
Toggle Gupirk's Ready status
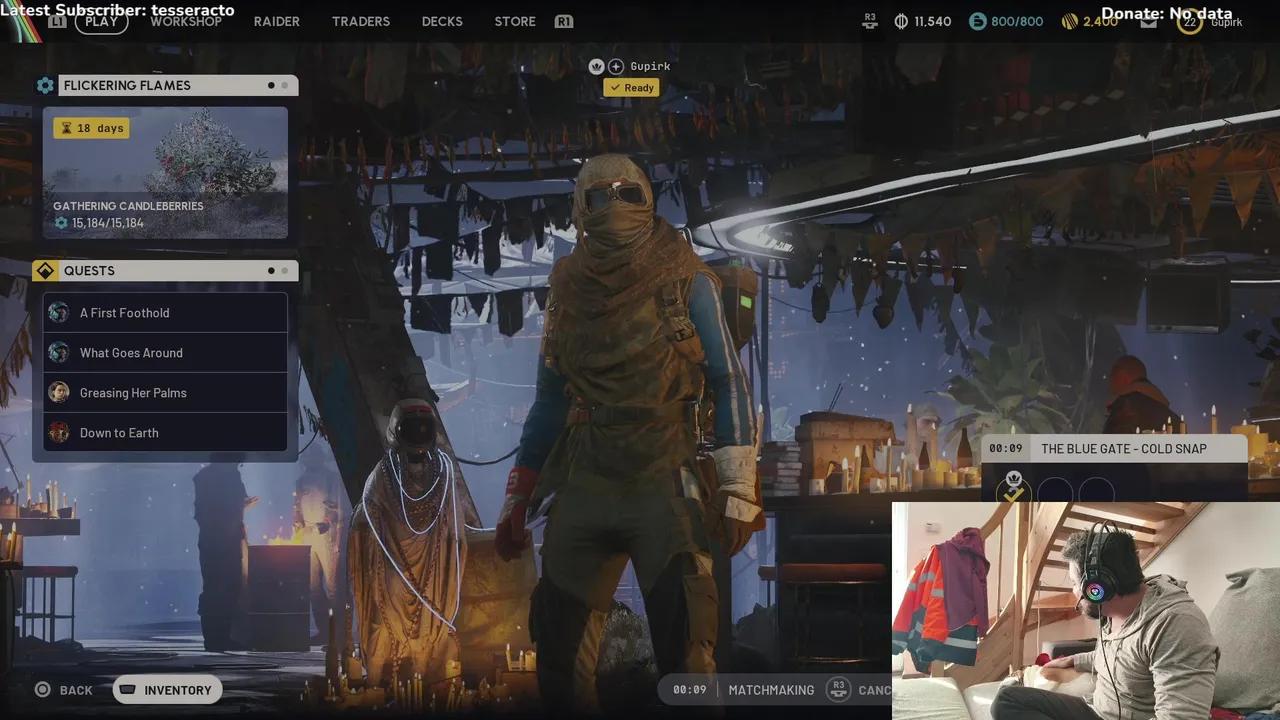point(631,87)
